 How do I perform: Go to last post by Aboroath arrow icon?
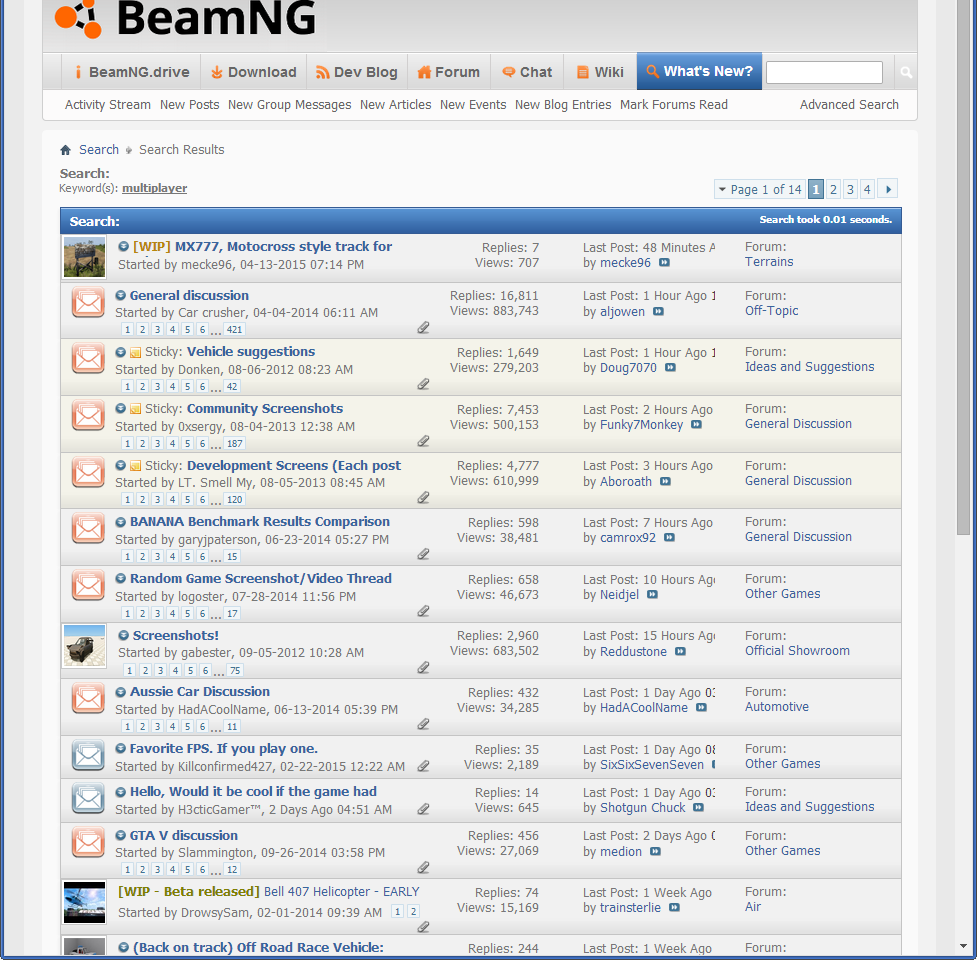(665, 482)
